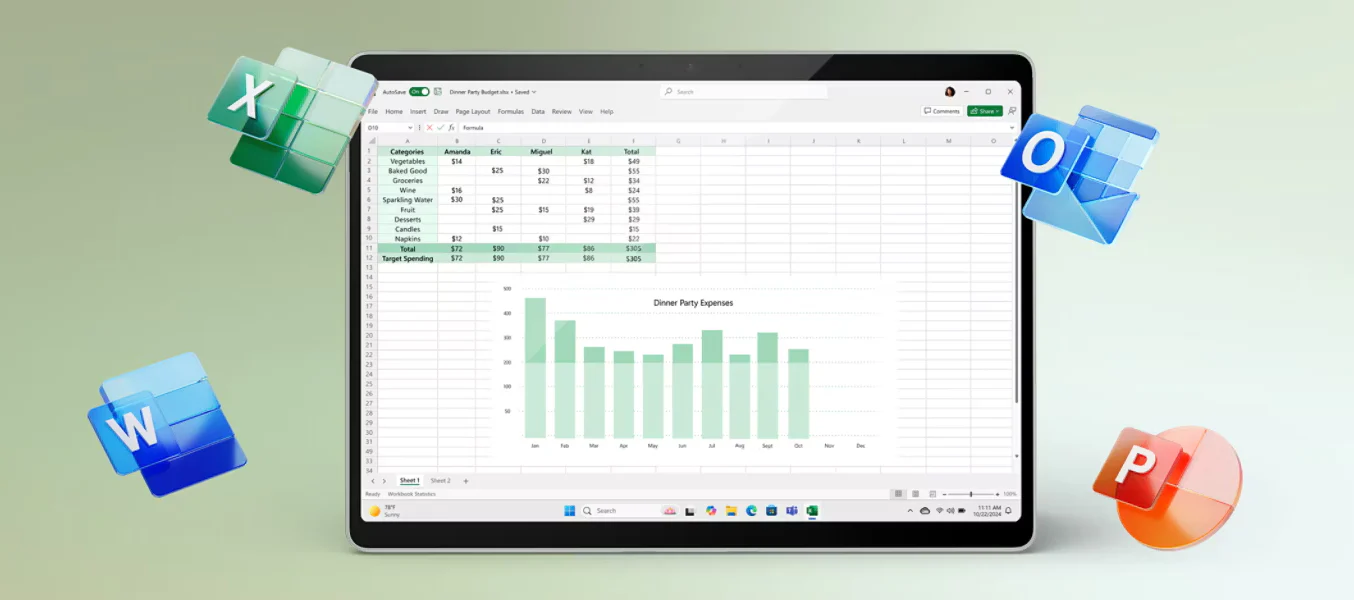Switch to the View ribbon tab
This screenshot has width=1354, height=600.
click(x=586, y=112)
